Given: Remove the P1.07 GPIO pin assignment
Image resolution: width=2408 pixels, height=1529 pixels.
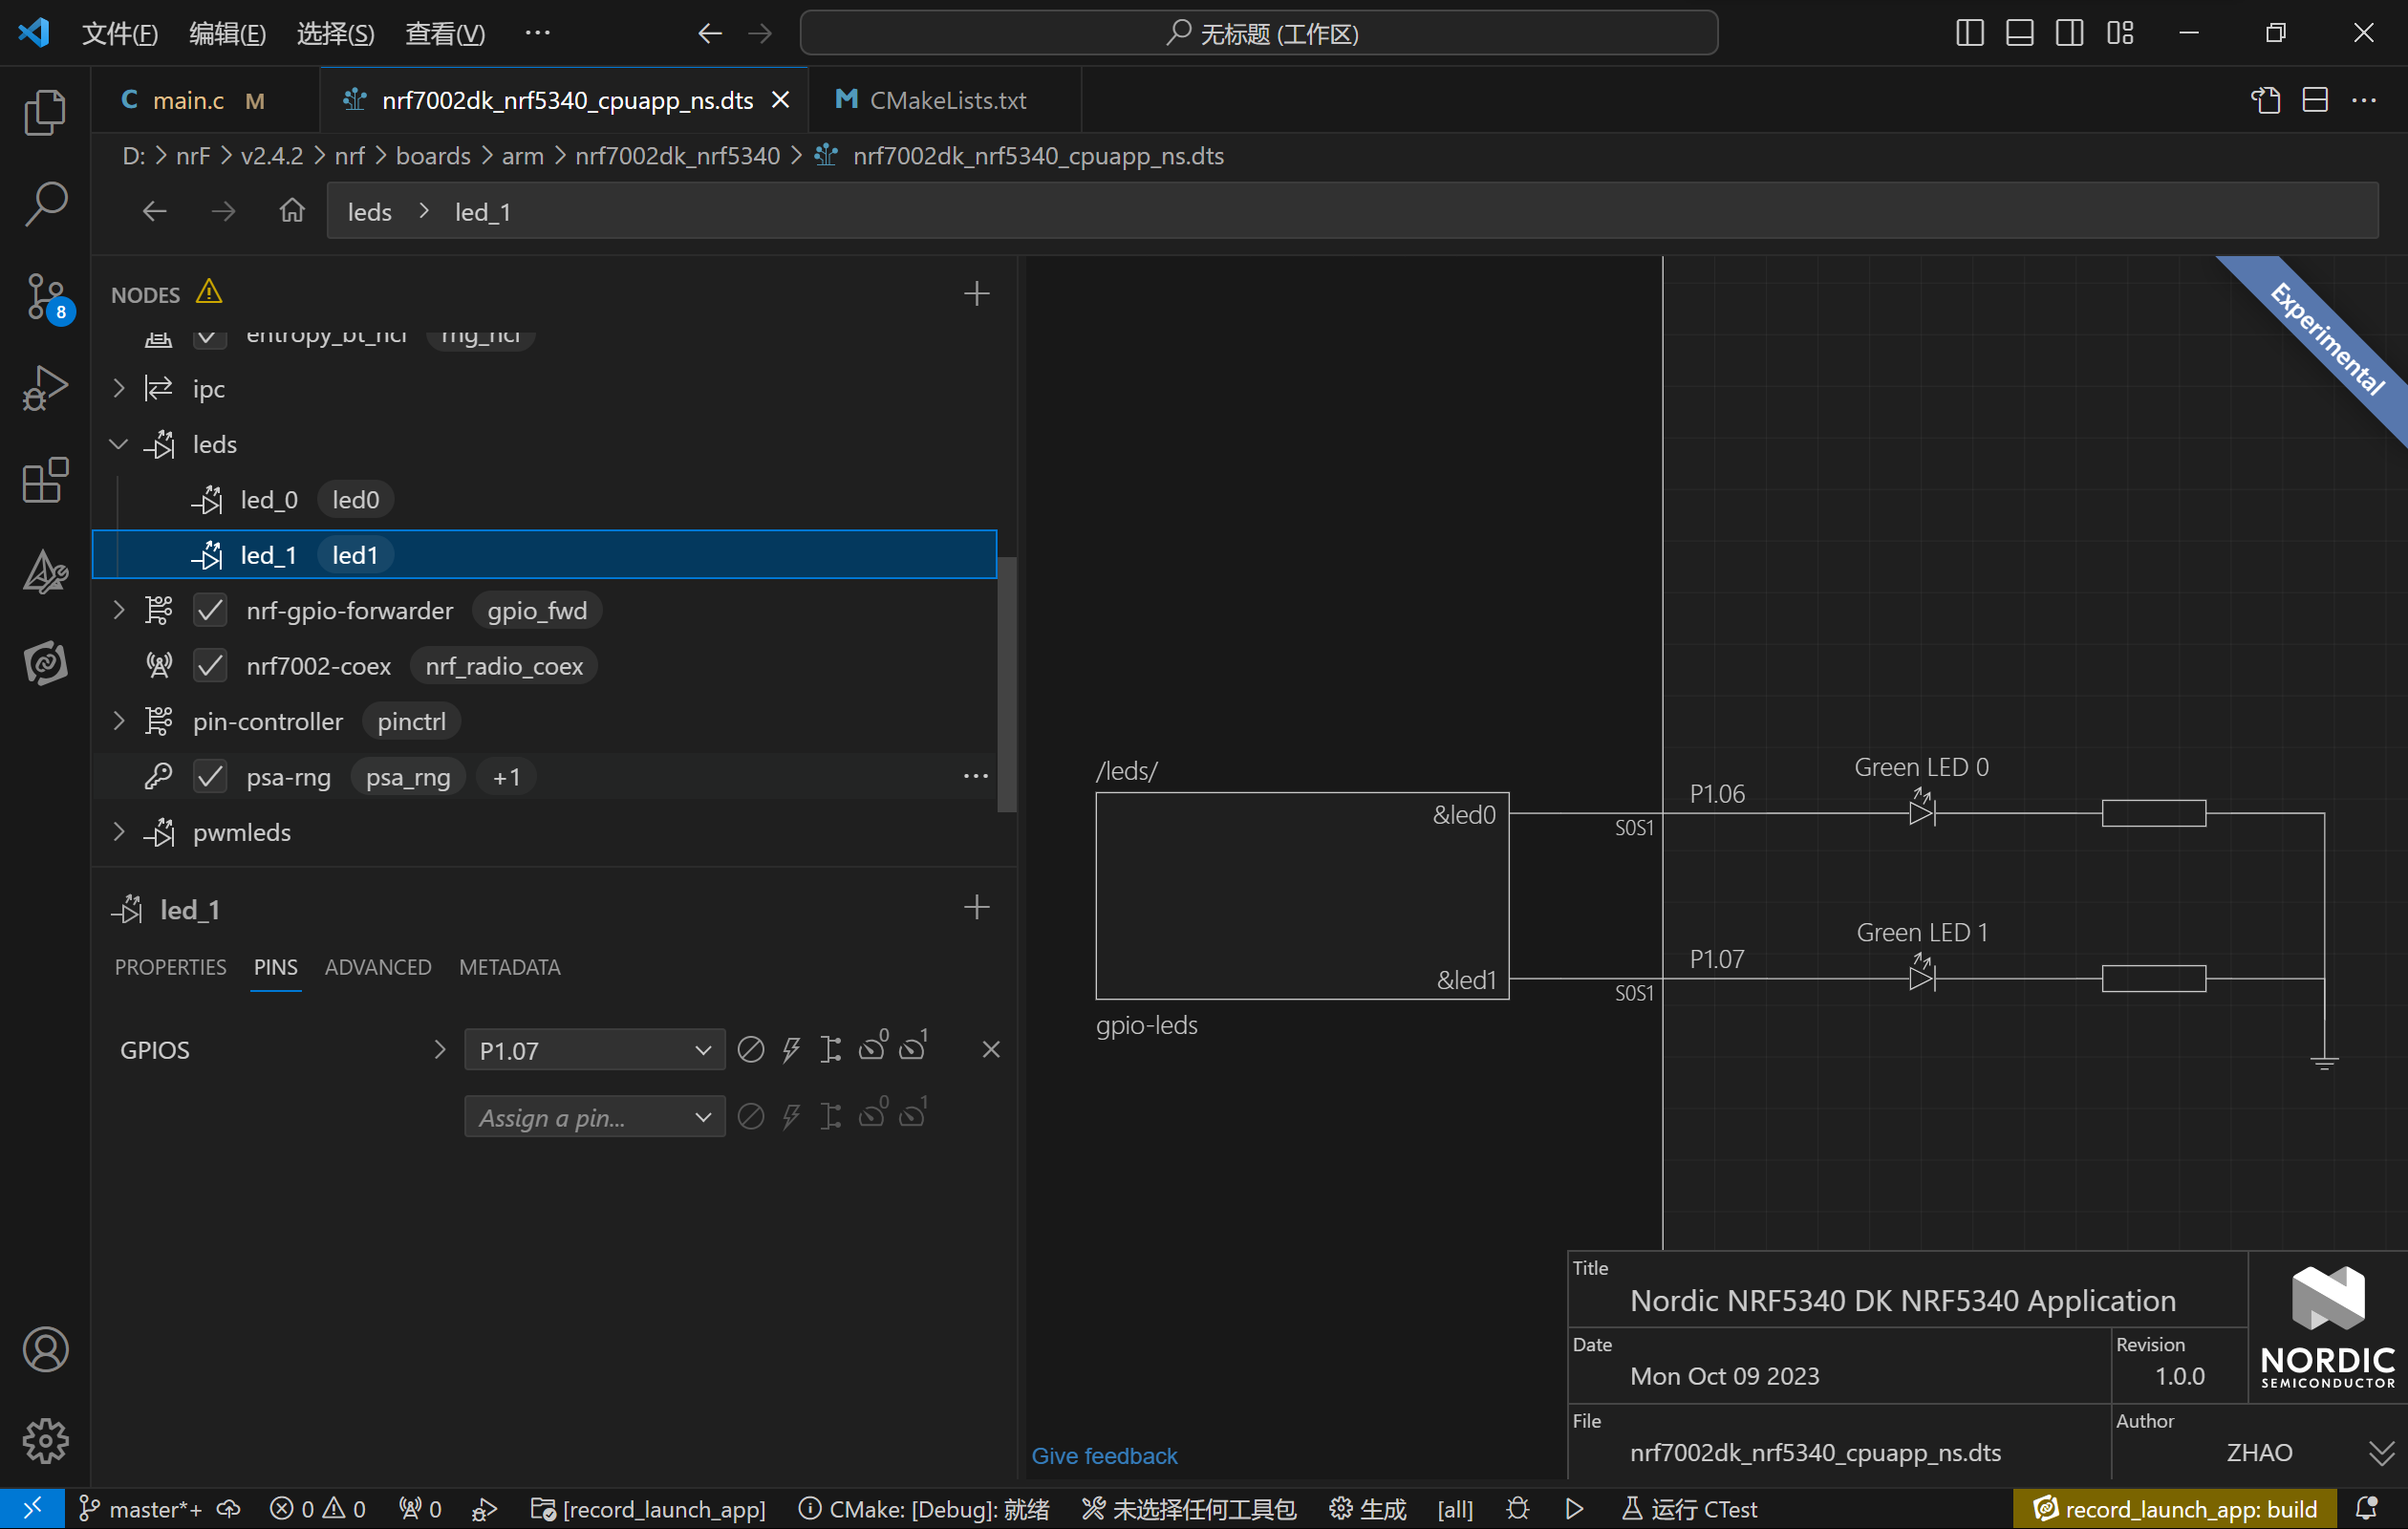Looking at the screenshot, I should (x=991, y=1049).
